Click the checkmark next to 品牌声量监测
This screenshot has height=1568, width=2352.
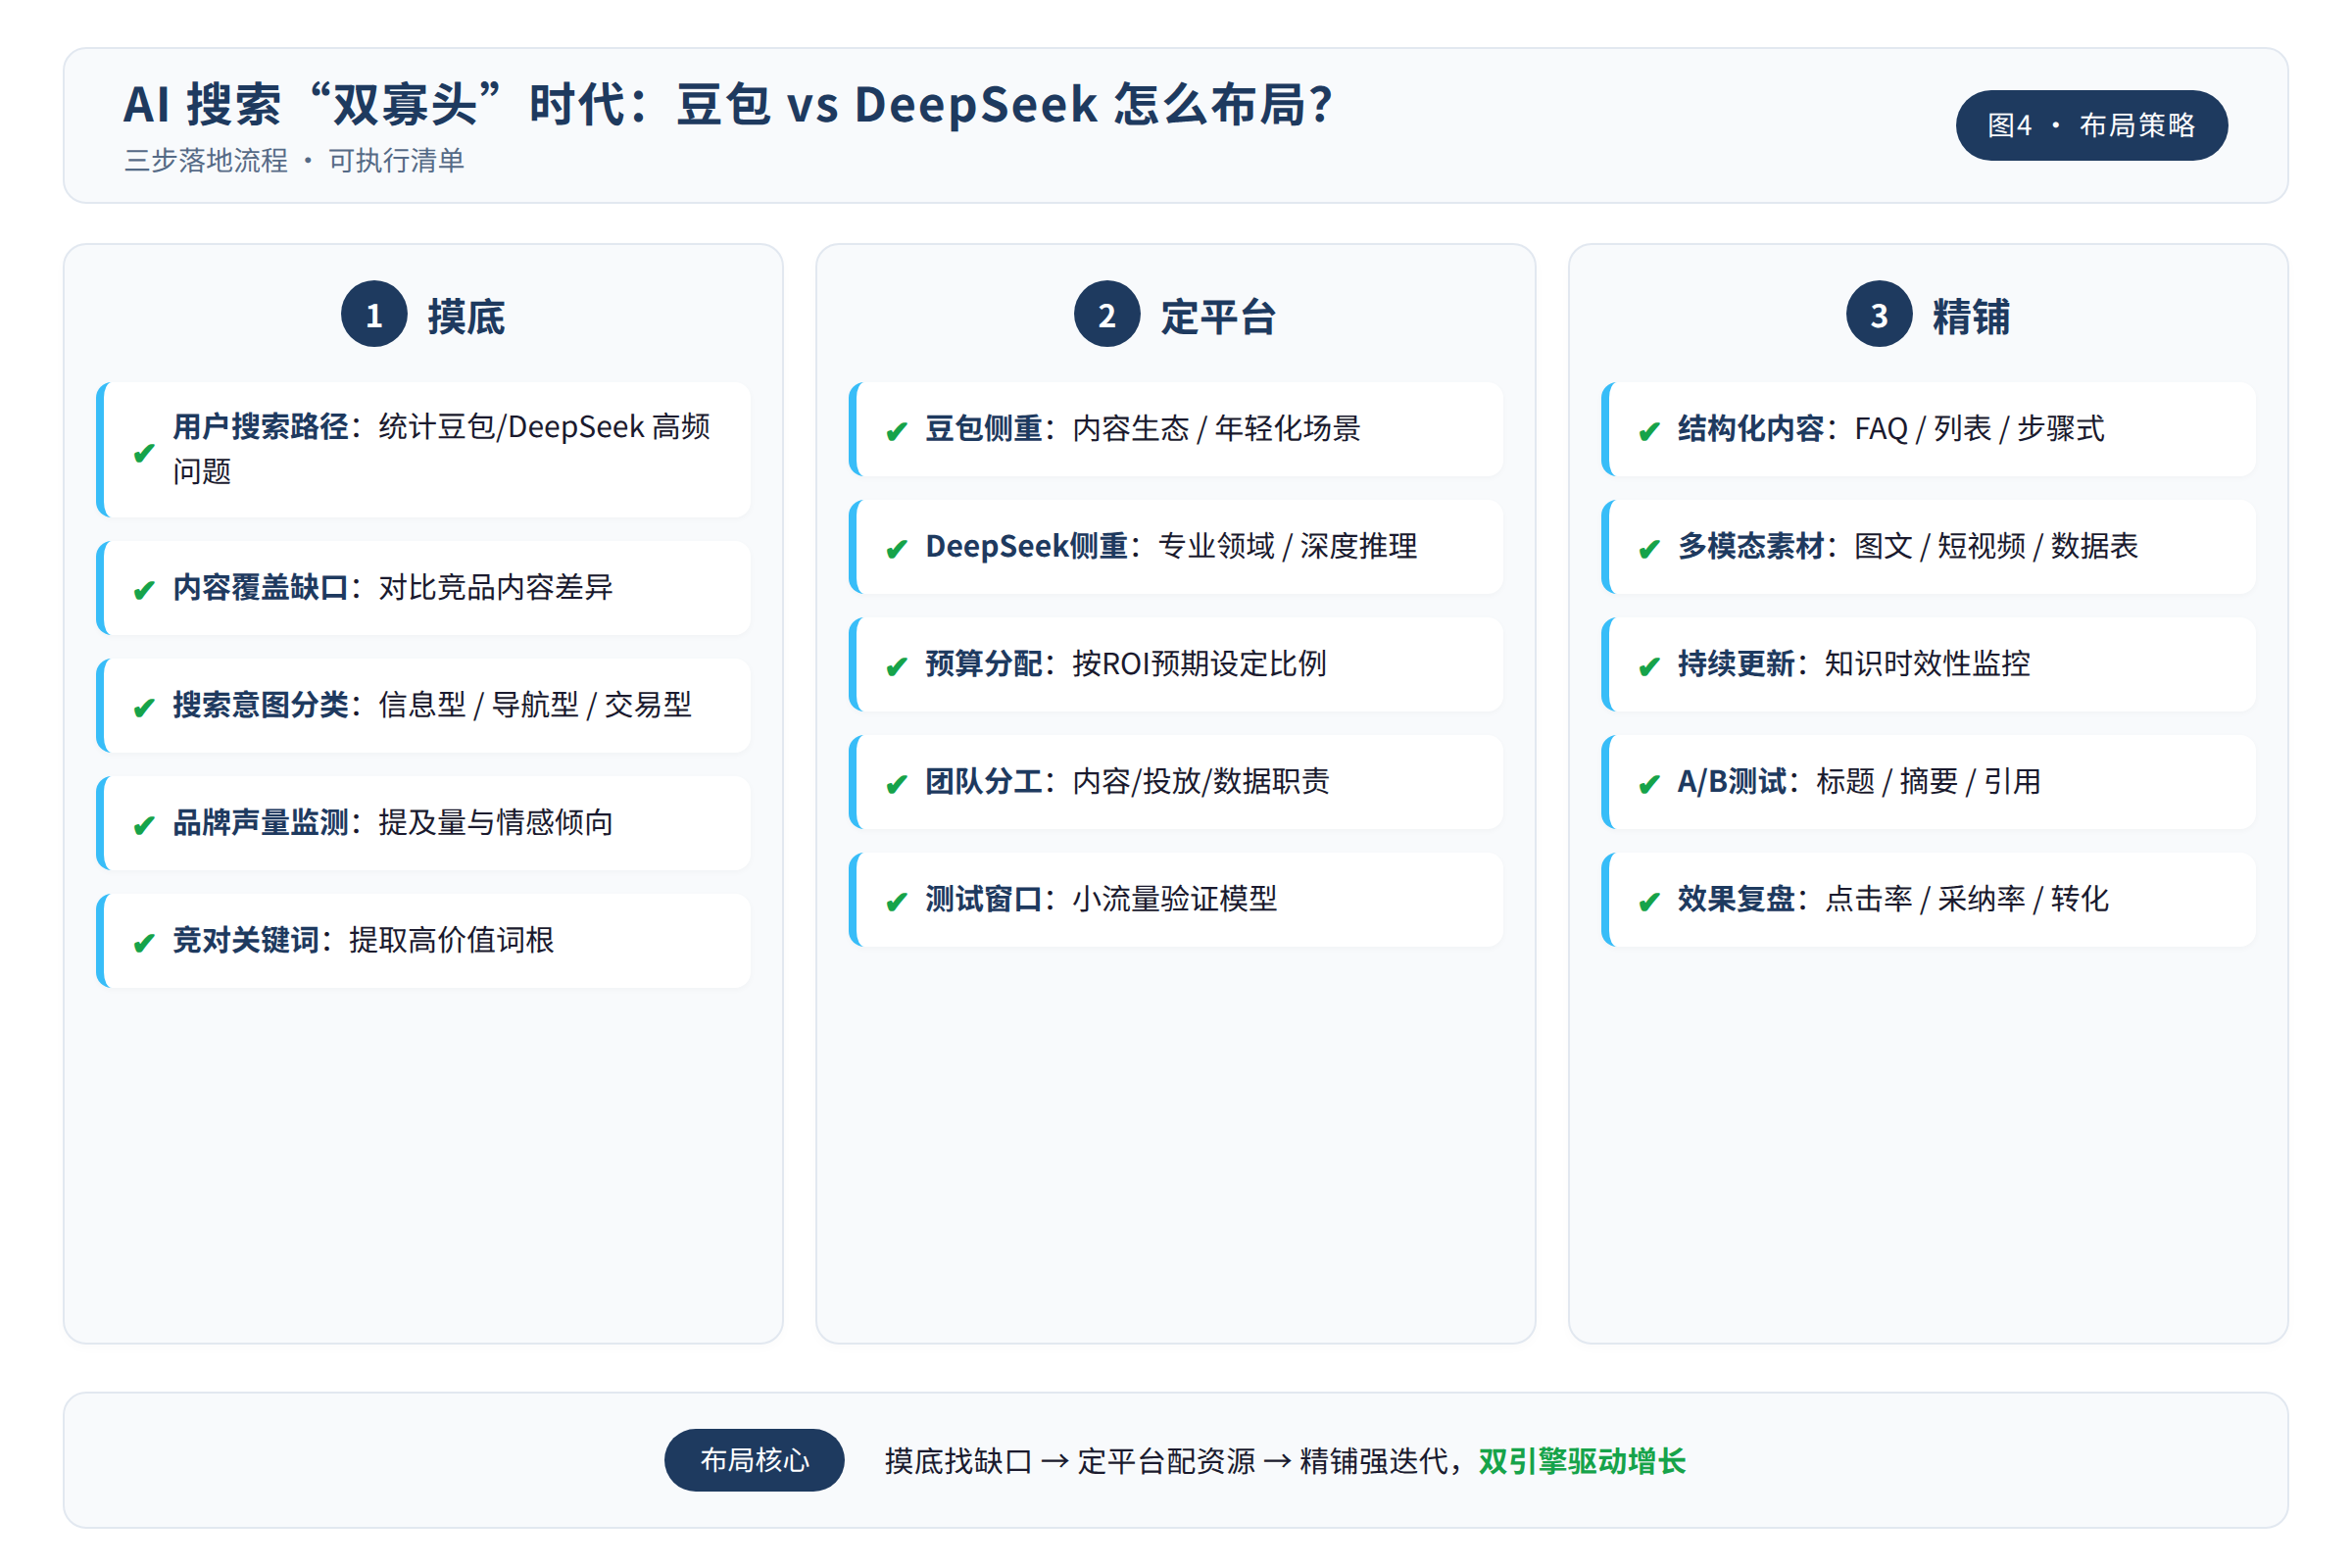click(x=144, y=825)
